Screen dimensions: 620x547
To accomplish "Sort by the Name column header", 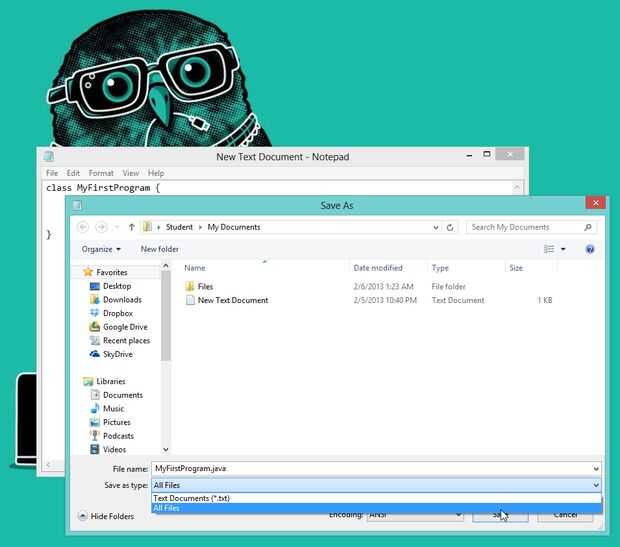I will [195, 268].
